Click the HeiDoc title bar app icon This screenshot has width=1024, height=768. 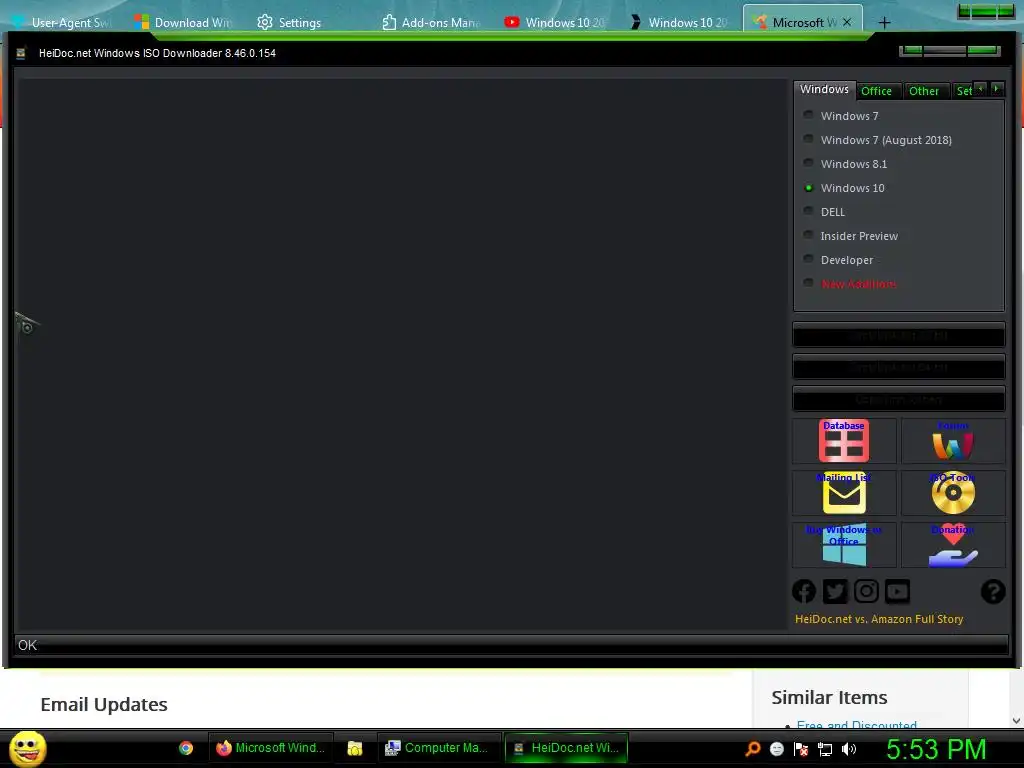click(x=21, y=54)
